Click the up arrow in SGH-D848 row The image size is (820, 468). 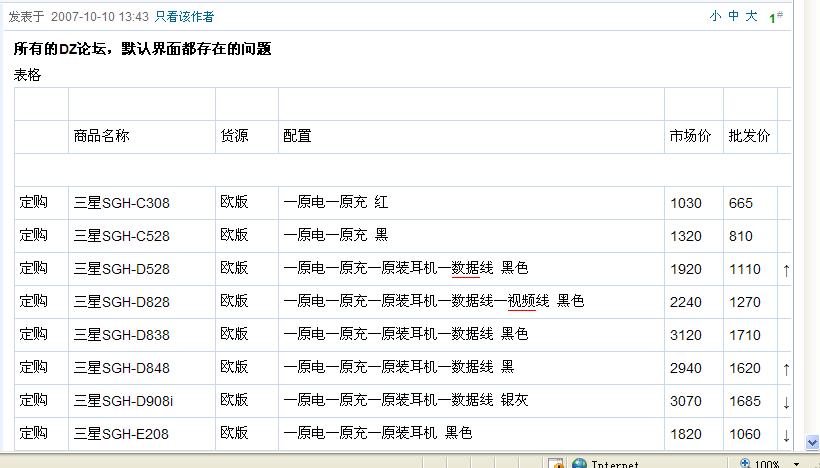pos(786,369)
